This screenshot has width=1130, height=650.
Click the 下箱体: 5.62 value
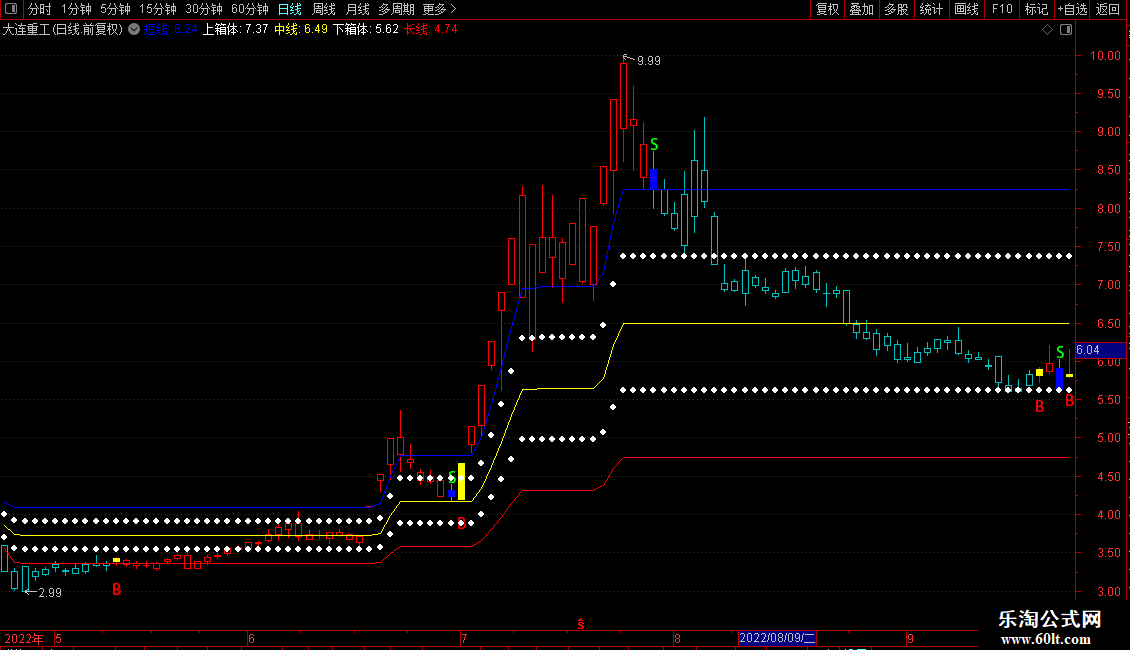coord(365,30)
